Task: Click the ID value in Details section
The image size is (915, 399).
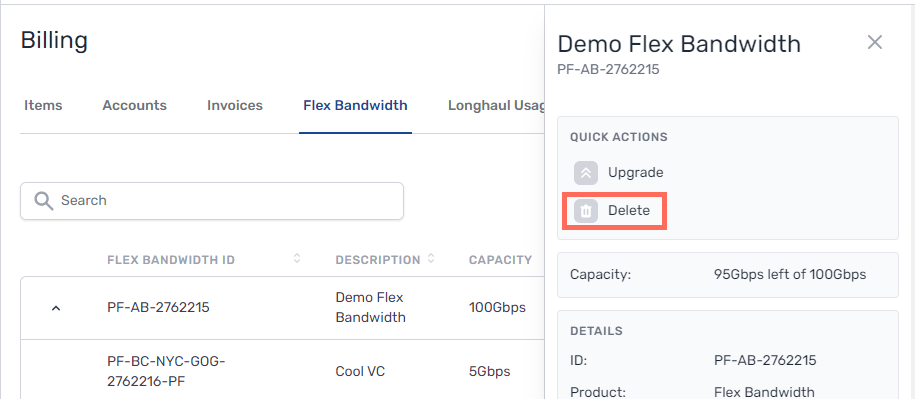Action: click(765, 360)
